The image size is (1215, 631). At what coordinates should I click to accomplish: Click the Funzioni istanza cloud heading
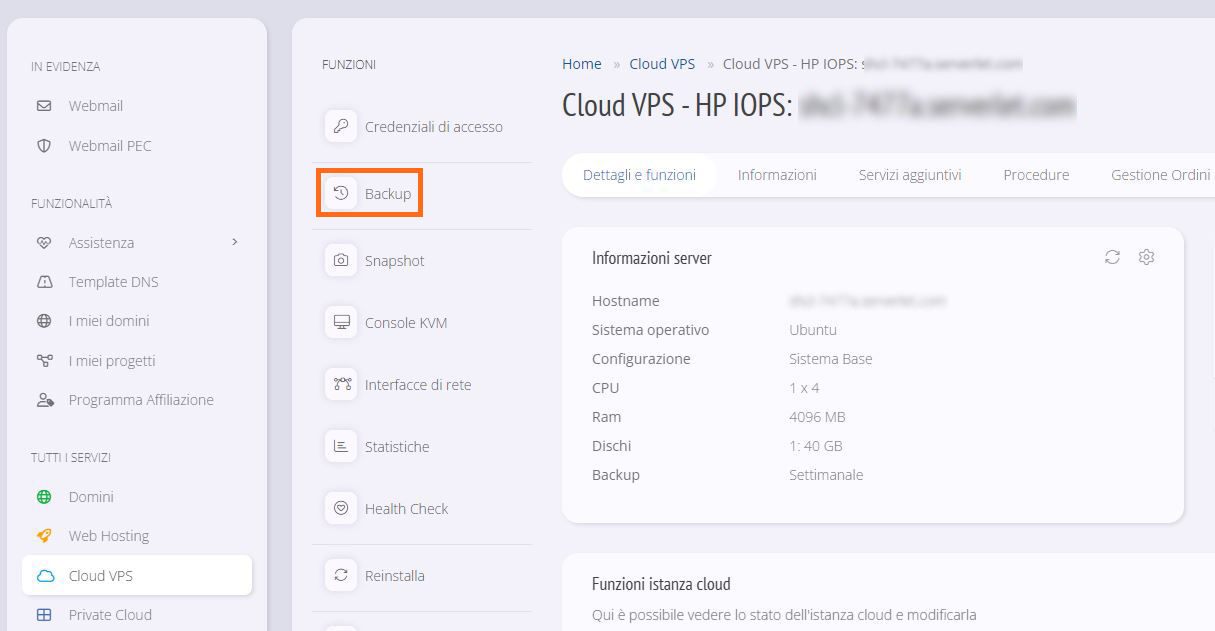(661, 584)
